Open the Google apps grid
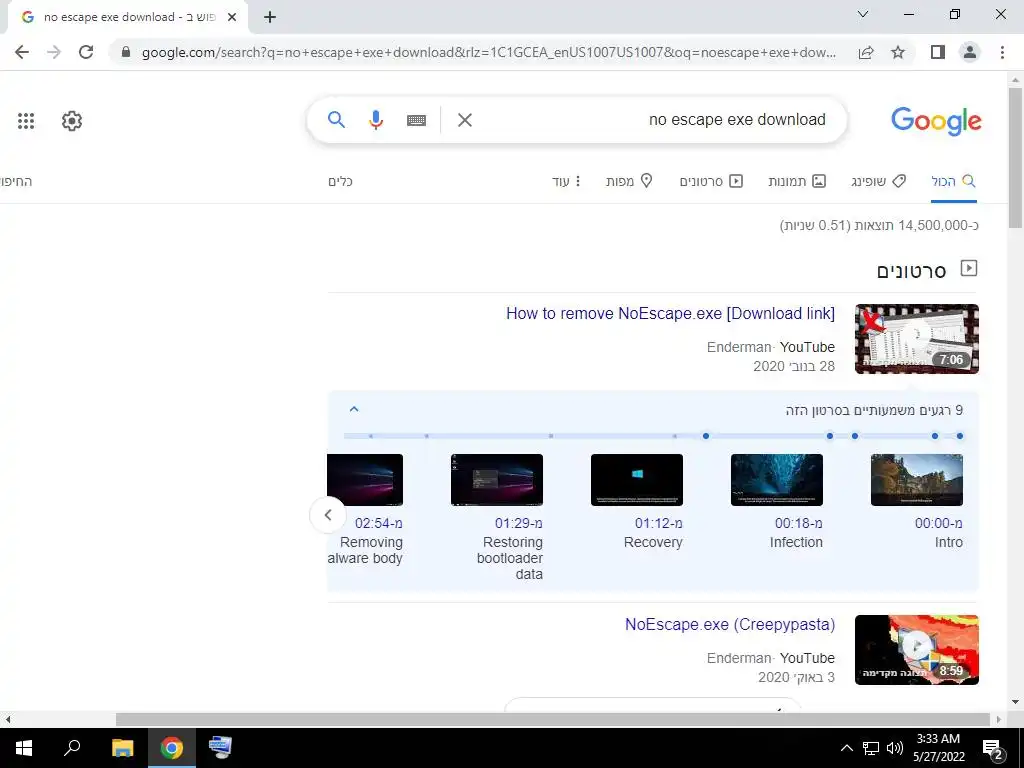Screen dimensions: 1024x768 pos(25,121)
